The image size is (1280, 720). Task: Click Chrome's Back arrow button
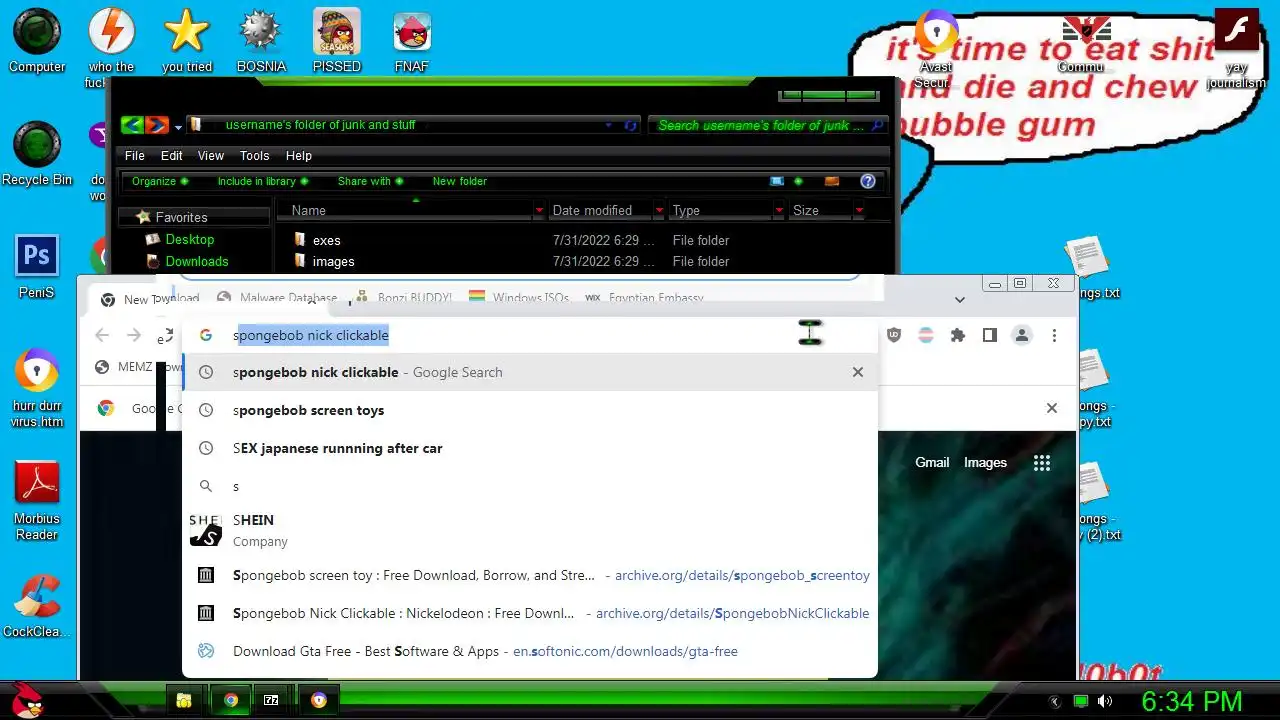pyautogui.click(x=102, y=336)
